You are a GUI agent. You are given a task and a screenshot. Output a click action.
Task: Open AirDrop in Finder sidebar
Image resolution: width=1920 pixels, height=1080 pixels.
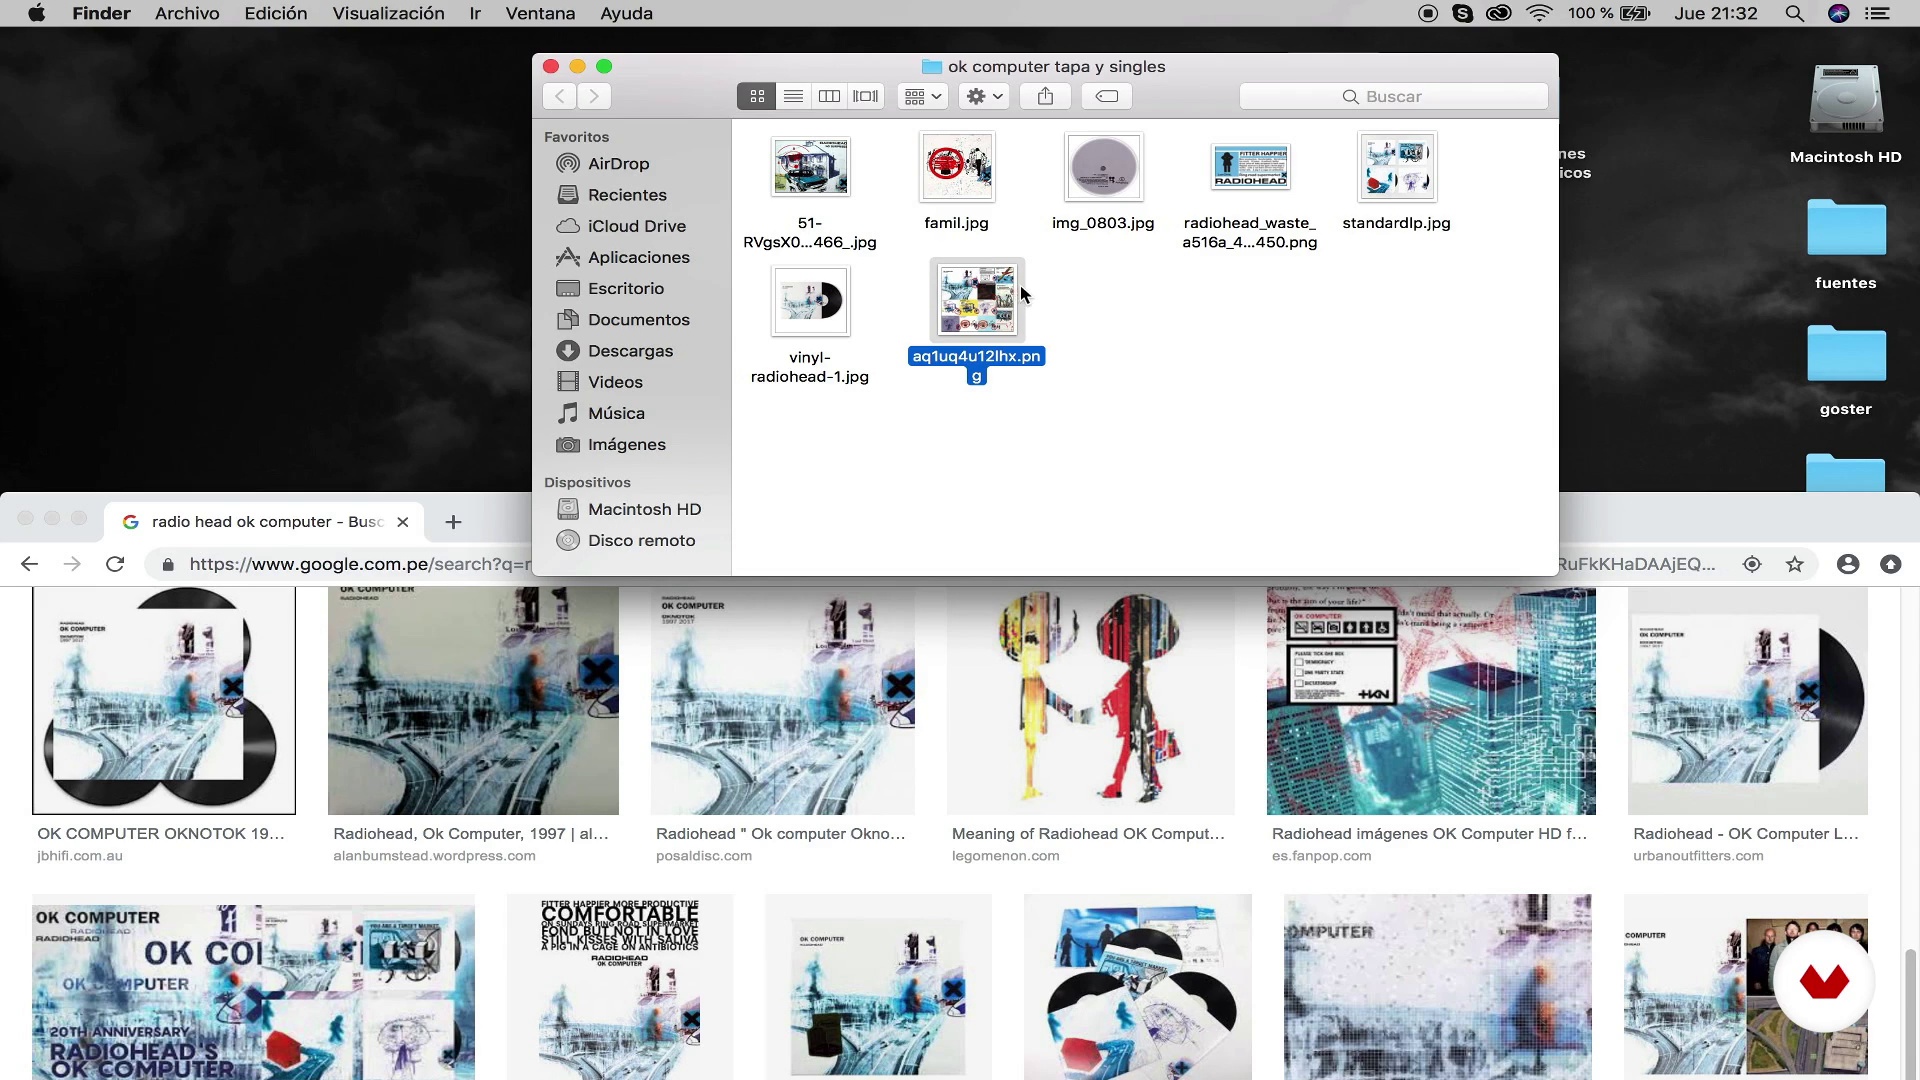pyautogui.click(x=617, y=164)
